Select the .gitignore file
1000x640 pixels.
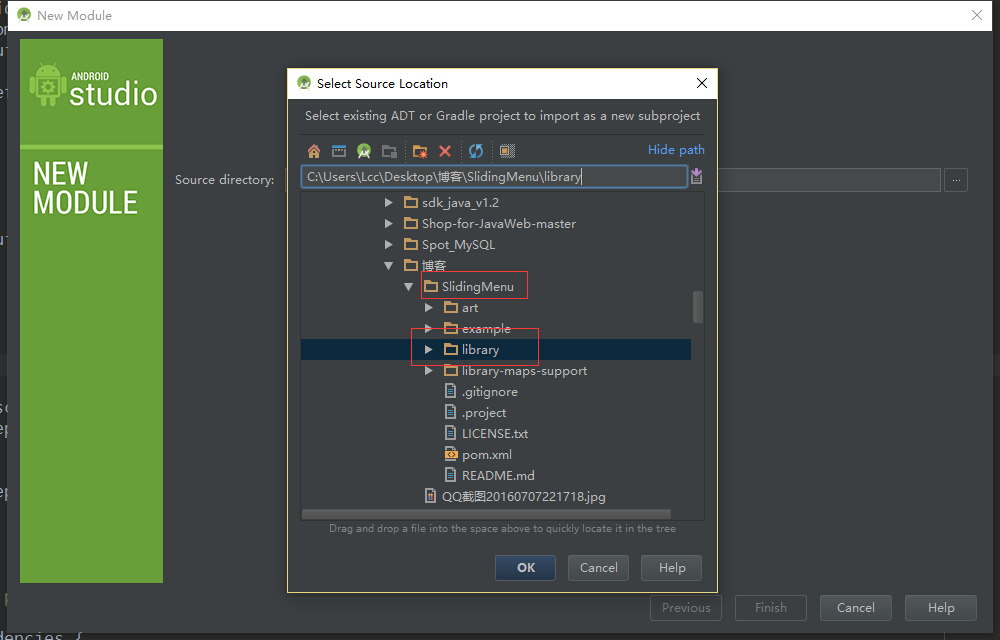(482, 392)
